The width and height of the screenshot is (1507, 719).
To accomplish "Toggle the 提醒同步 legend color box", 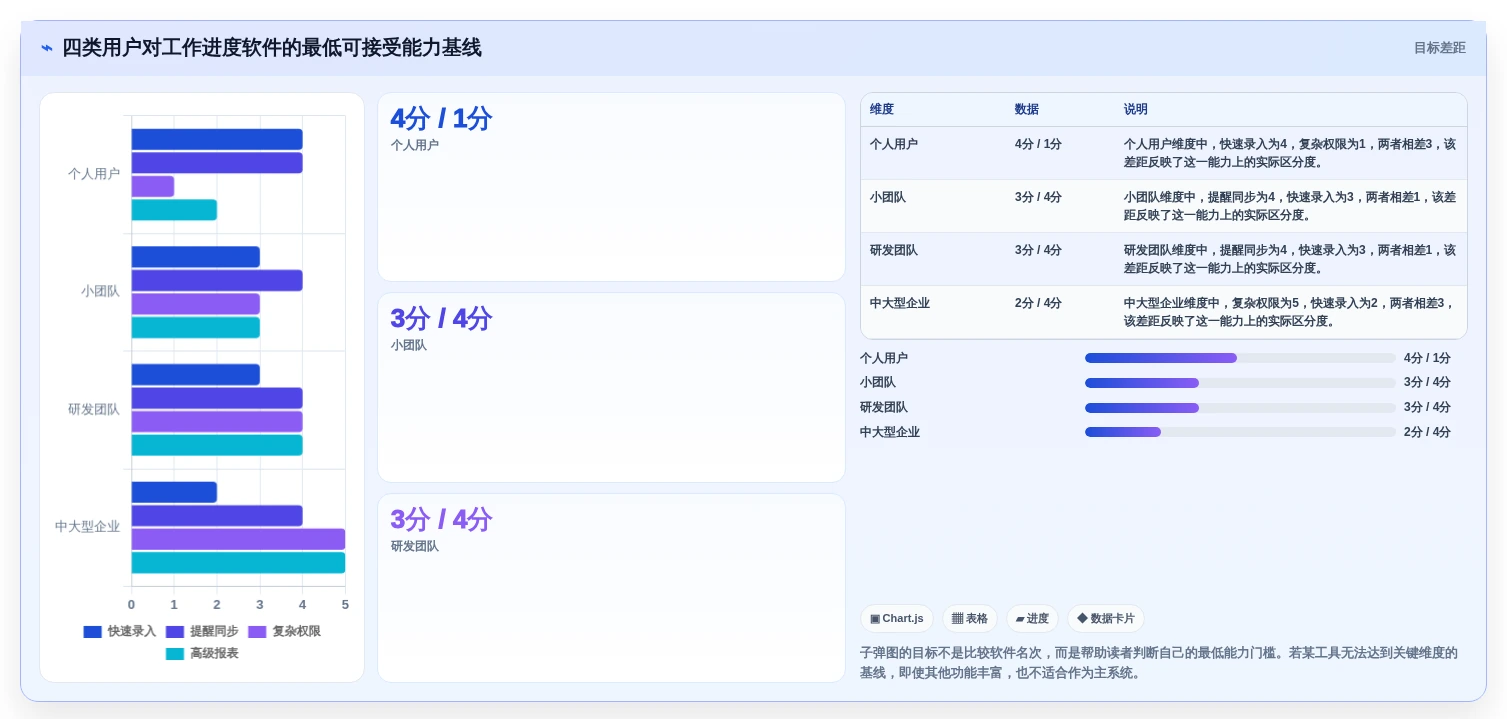I will [x=174, y=632].
